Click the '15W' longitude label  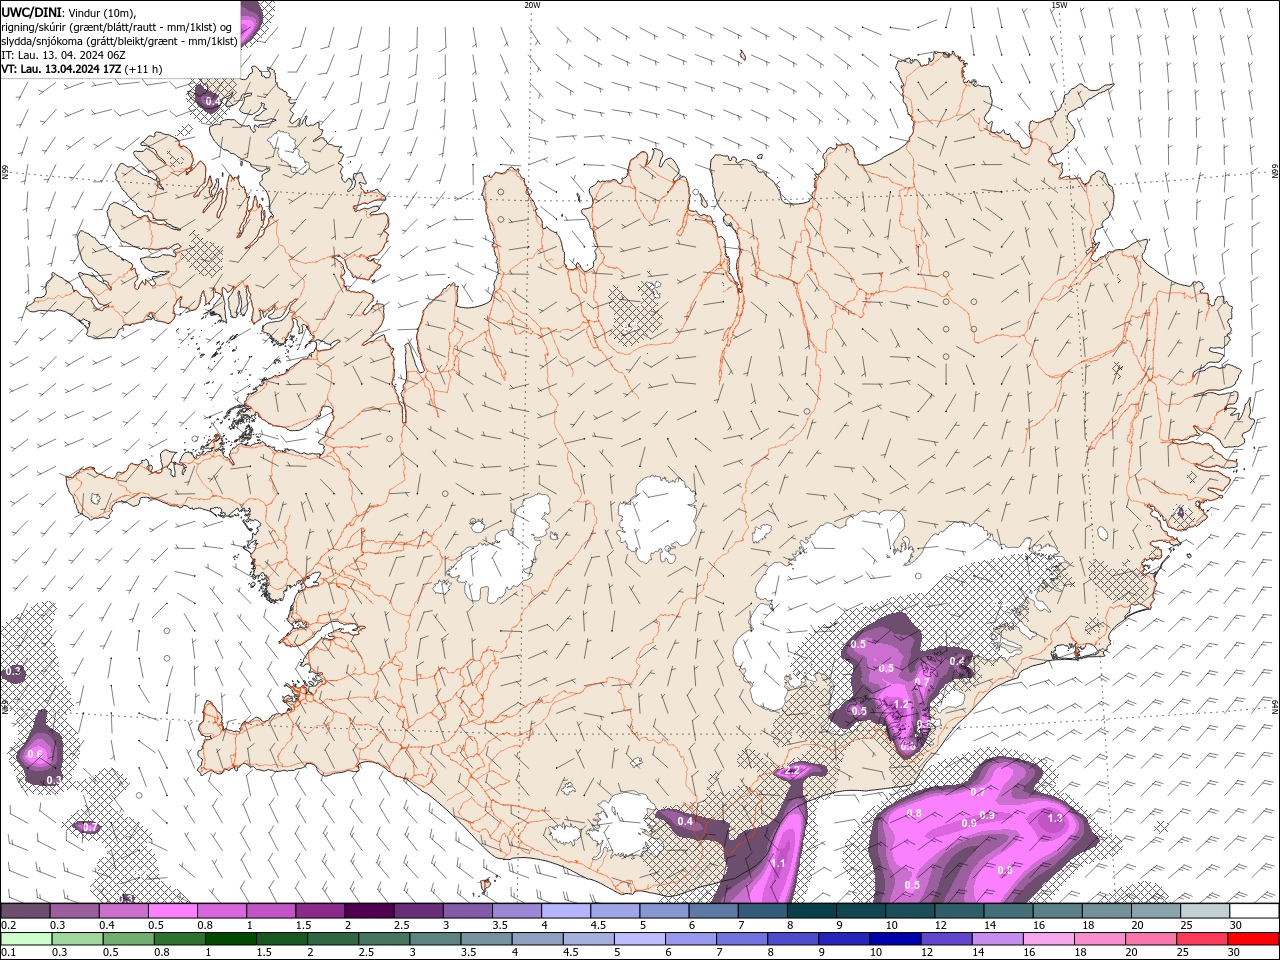click(1058, 5)
